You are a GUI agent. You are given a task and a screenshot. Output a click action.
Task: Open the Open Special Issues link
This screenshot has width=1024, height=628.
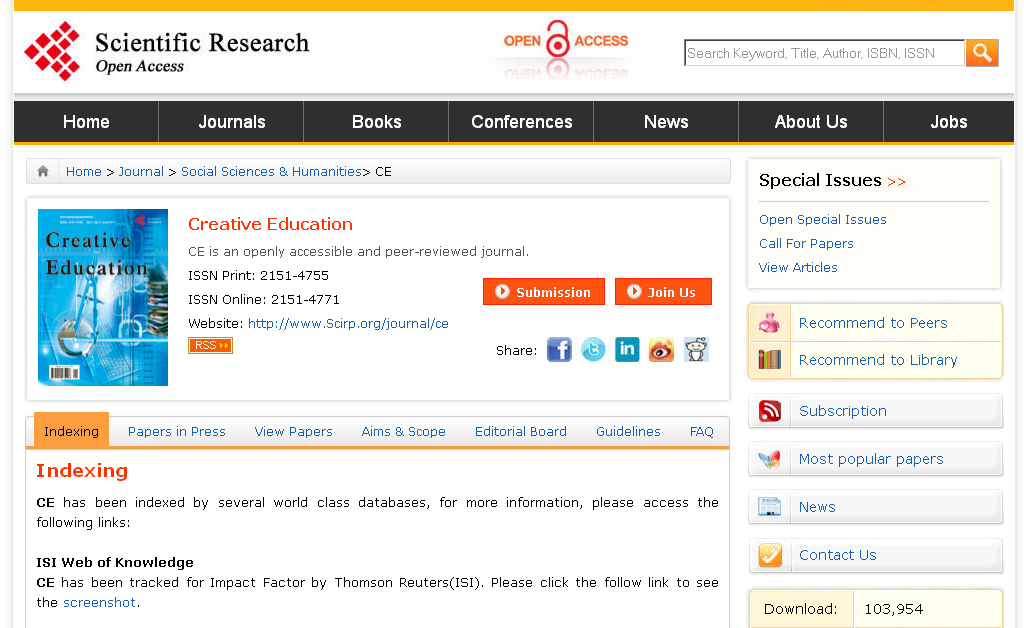(823, 219)
